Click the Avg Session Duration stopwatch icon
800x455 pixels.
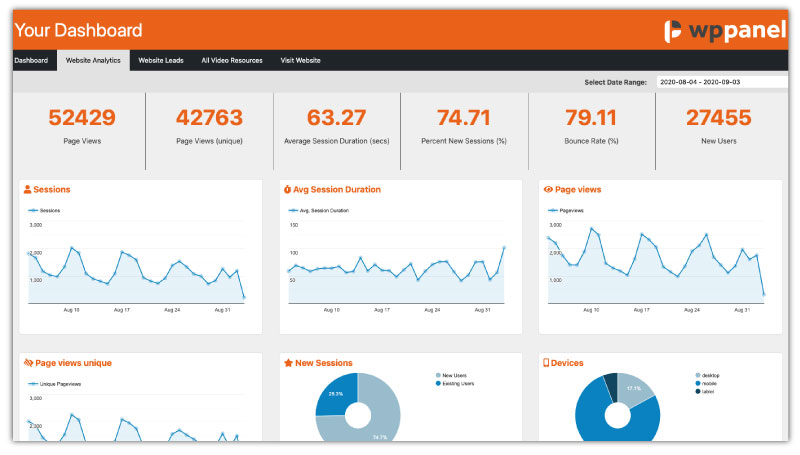(x=287, y=190)
